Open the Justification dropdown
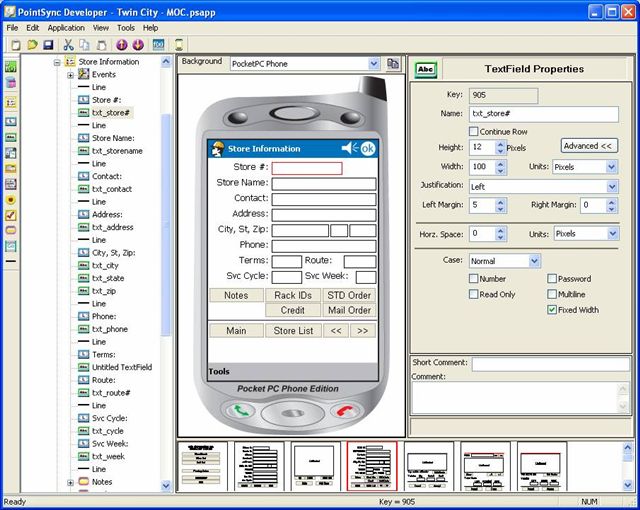This screenshot has height=510, width=640. (612, 186)
